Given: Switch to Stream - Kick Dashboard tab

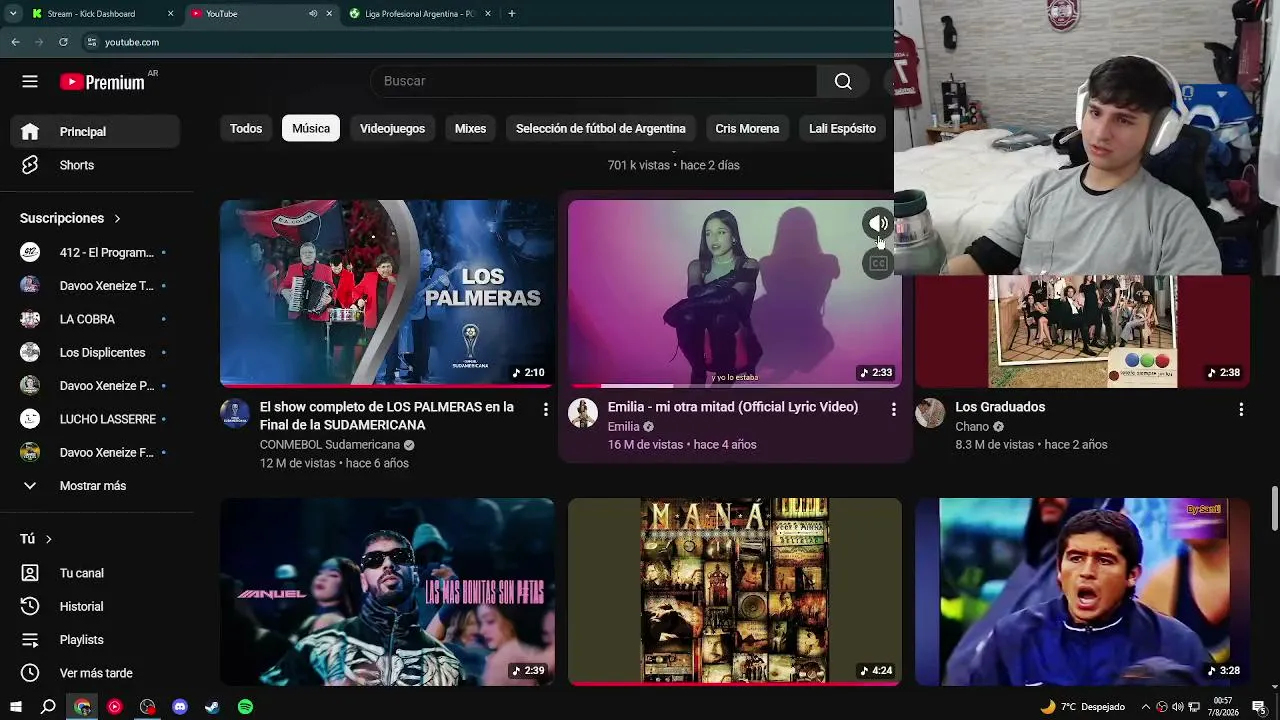Looking at the screenshot, I should [x=103, y=14].
